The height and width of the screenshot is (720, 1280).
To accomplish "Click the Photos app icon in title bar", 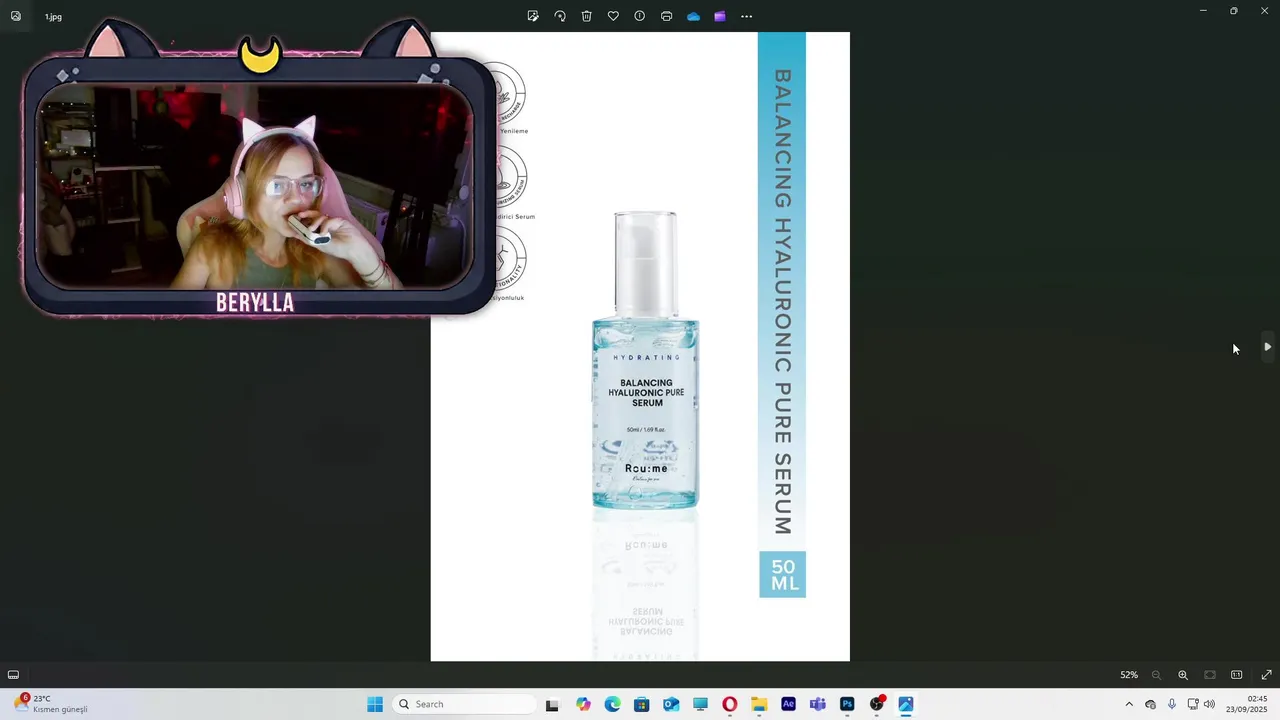I will pyautogui.click(x=16, y=16).
